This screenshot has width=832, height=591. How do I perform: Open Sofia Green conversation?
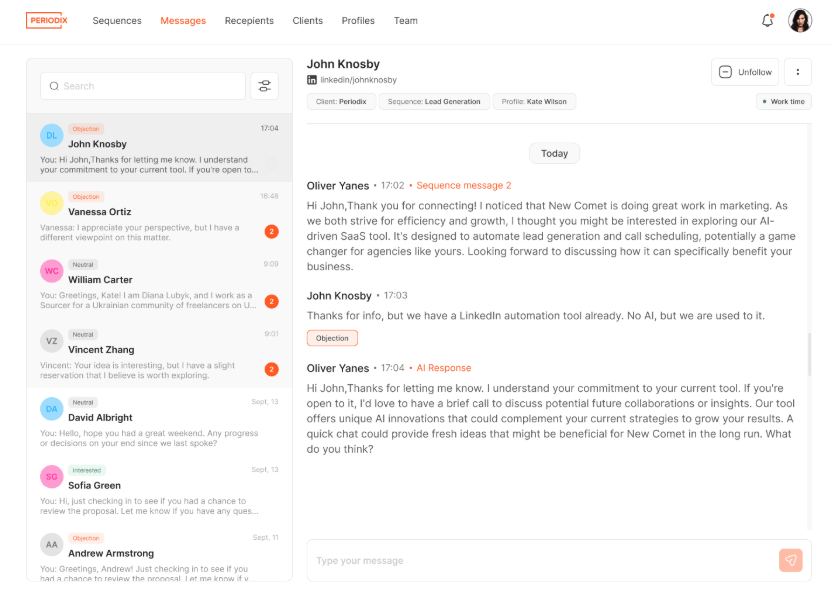159,490
